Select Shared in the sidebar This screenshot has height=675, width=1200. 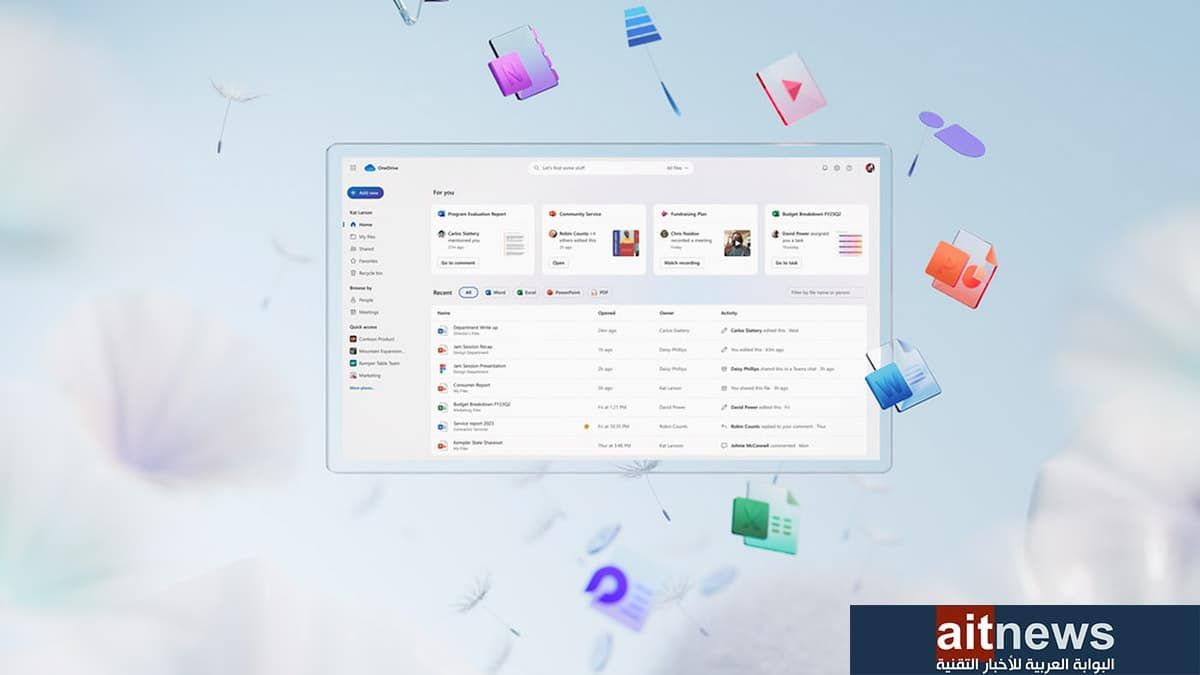click(365, 249)
